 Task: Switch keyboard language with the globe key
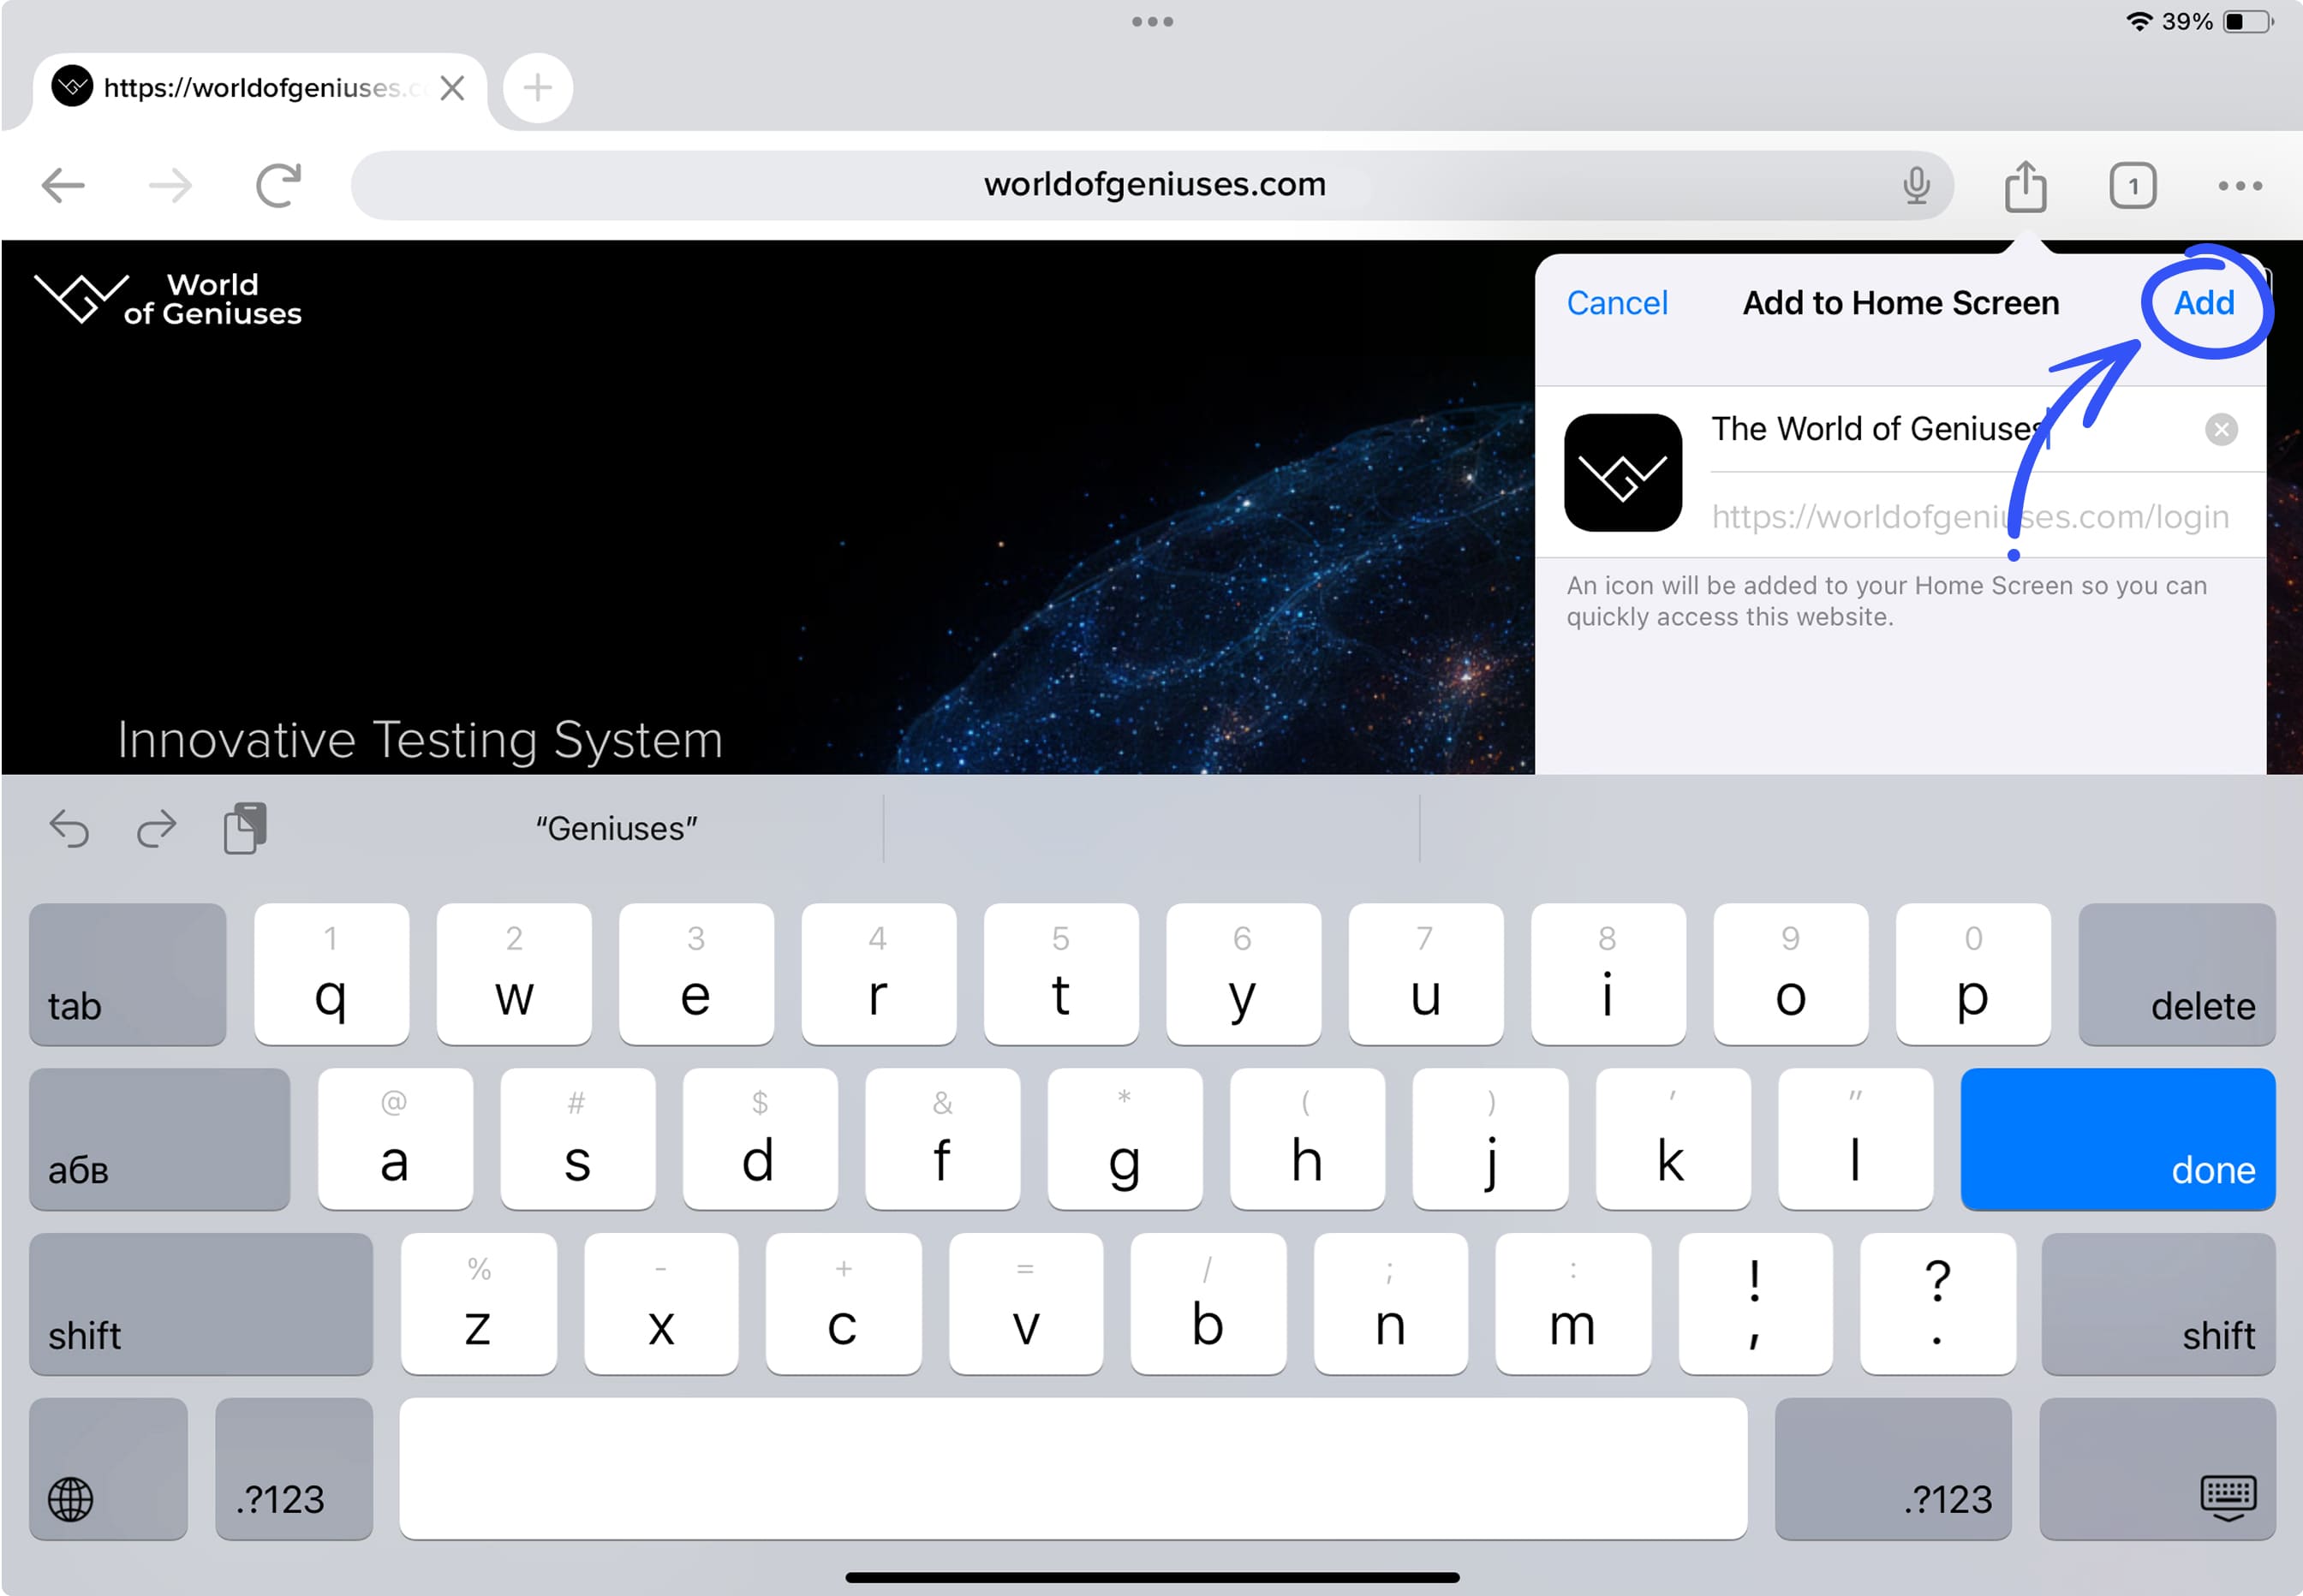(x=108, y=1469)
